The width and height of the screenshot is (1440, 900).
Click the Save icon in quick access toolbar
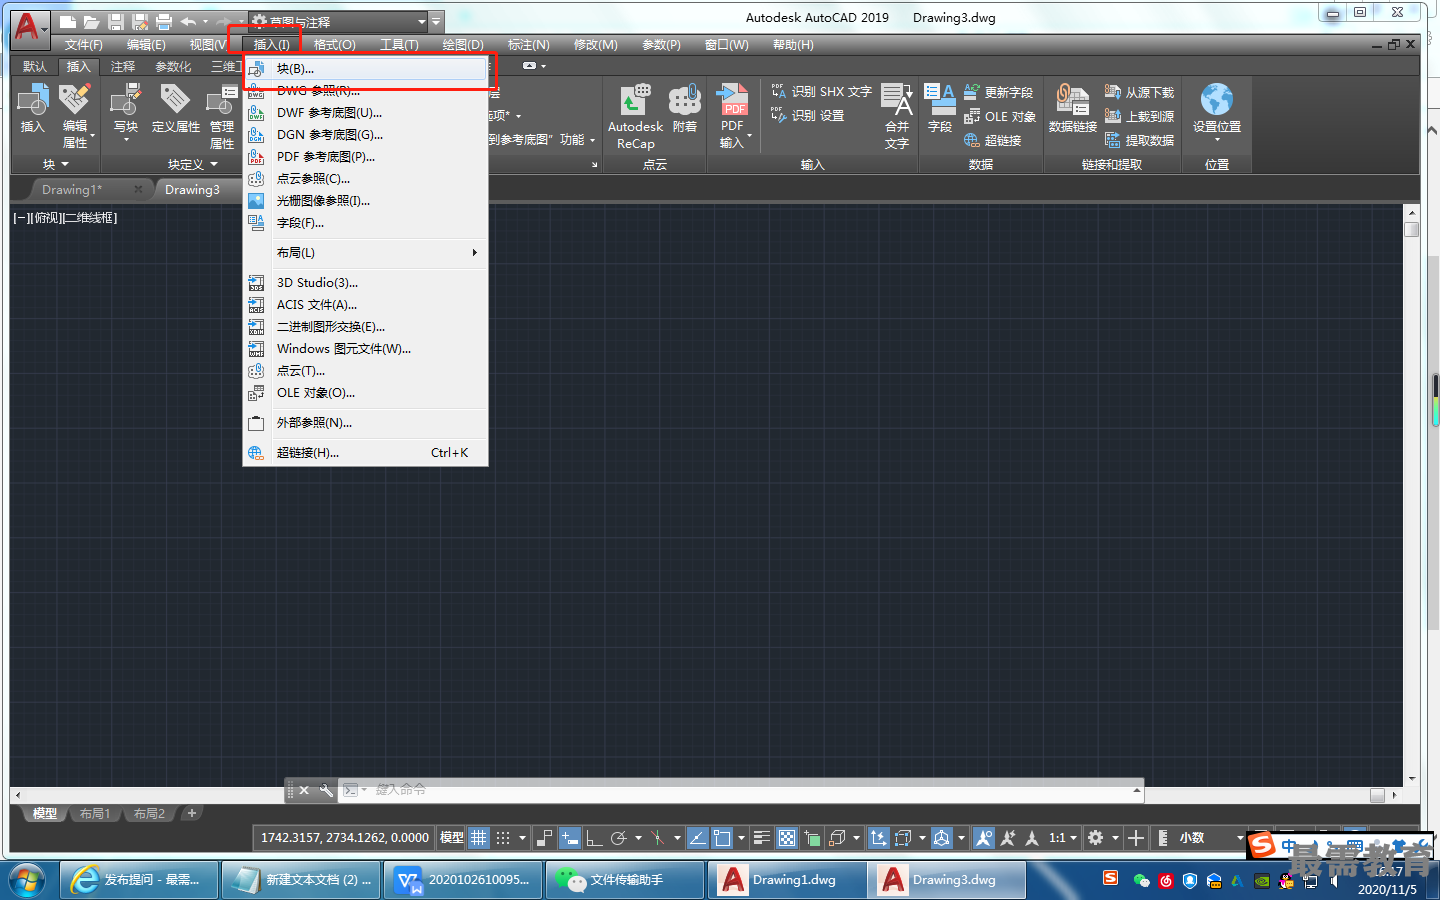[x=115, y=21]
